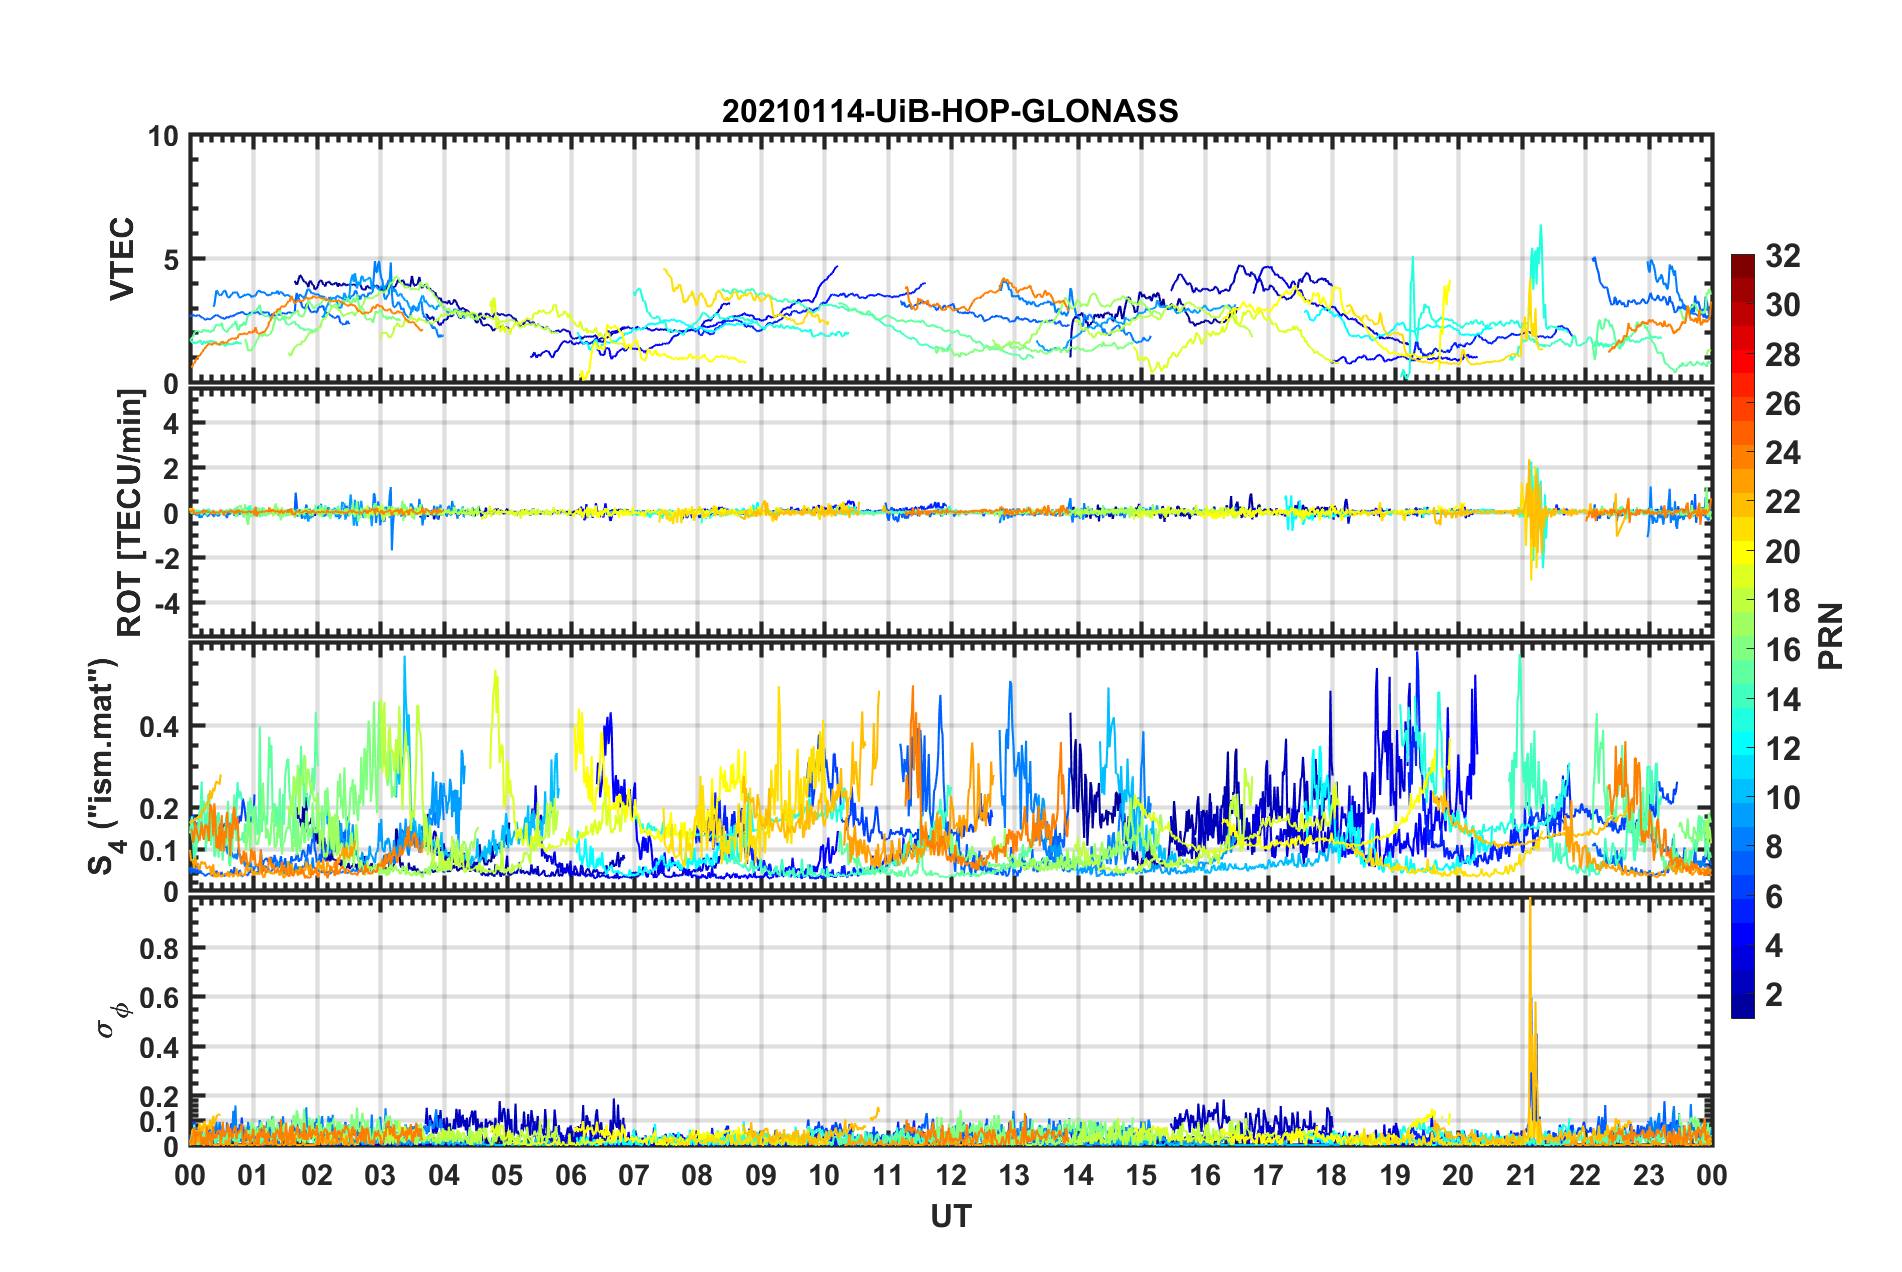Viewport: 1902px width, 1272px height.
Task: Click colorbar tick label 30
Action: (x=1782, y=305)
